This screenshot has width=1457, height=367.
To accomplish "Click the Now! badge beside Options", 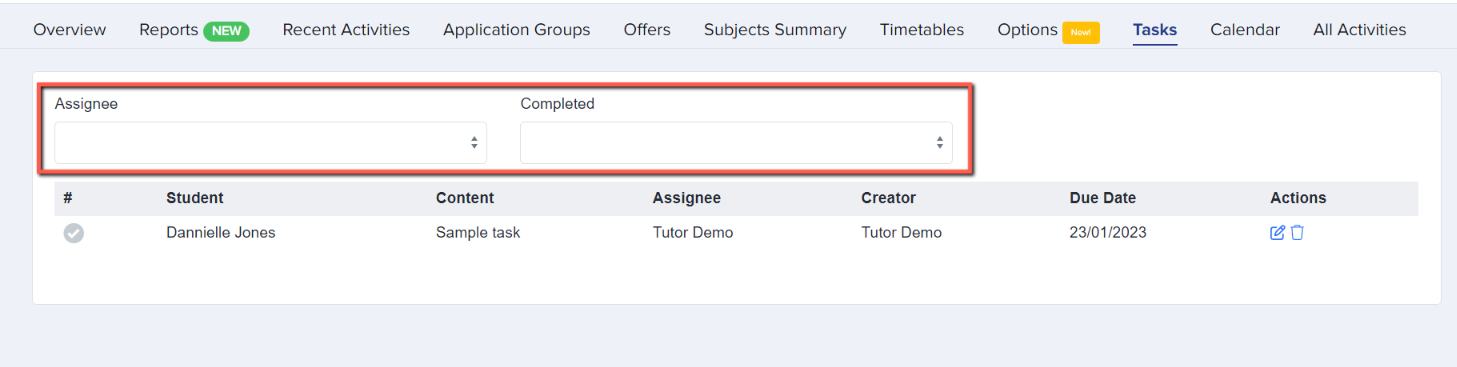I will pos(1081,32).
